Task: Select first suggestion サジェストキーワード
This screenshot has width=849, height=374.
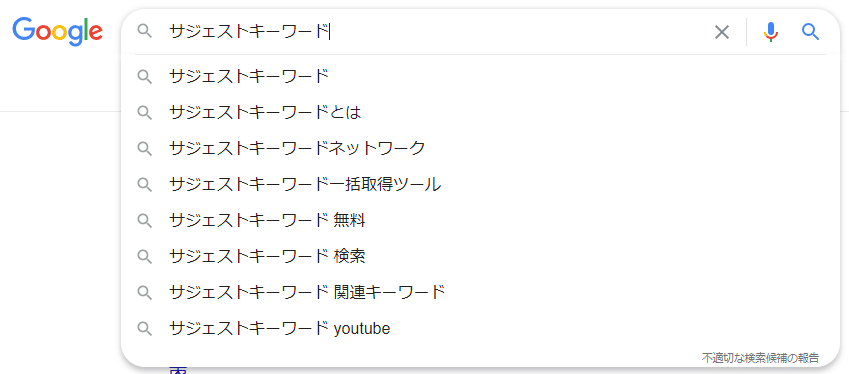Action: click(480, 76)
